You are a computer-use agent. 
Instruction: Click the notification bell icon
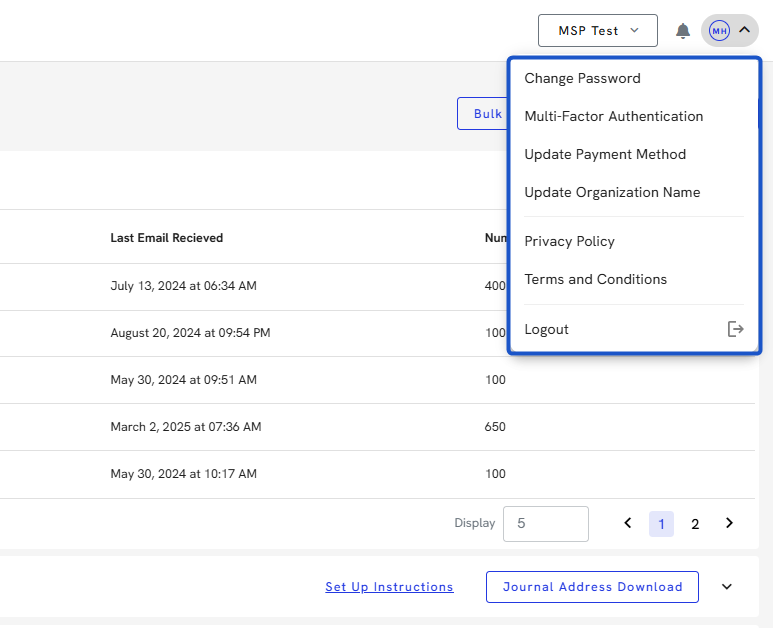[x=683, y=31]
